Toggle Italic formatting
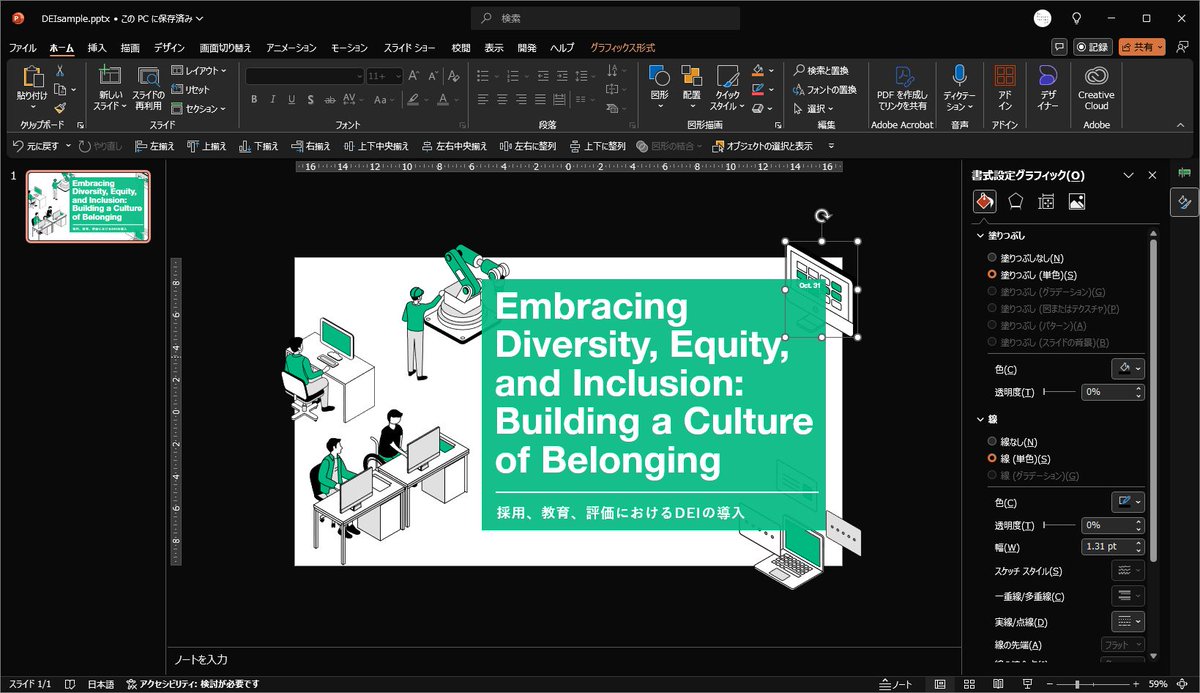The height and width of the screenshot is (693, 1200). coord(273,99)
